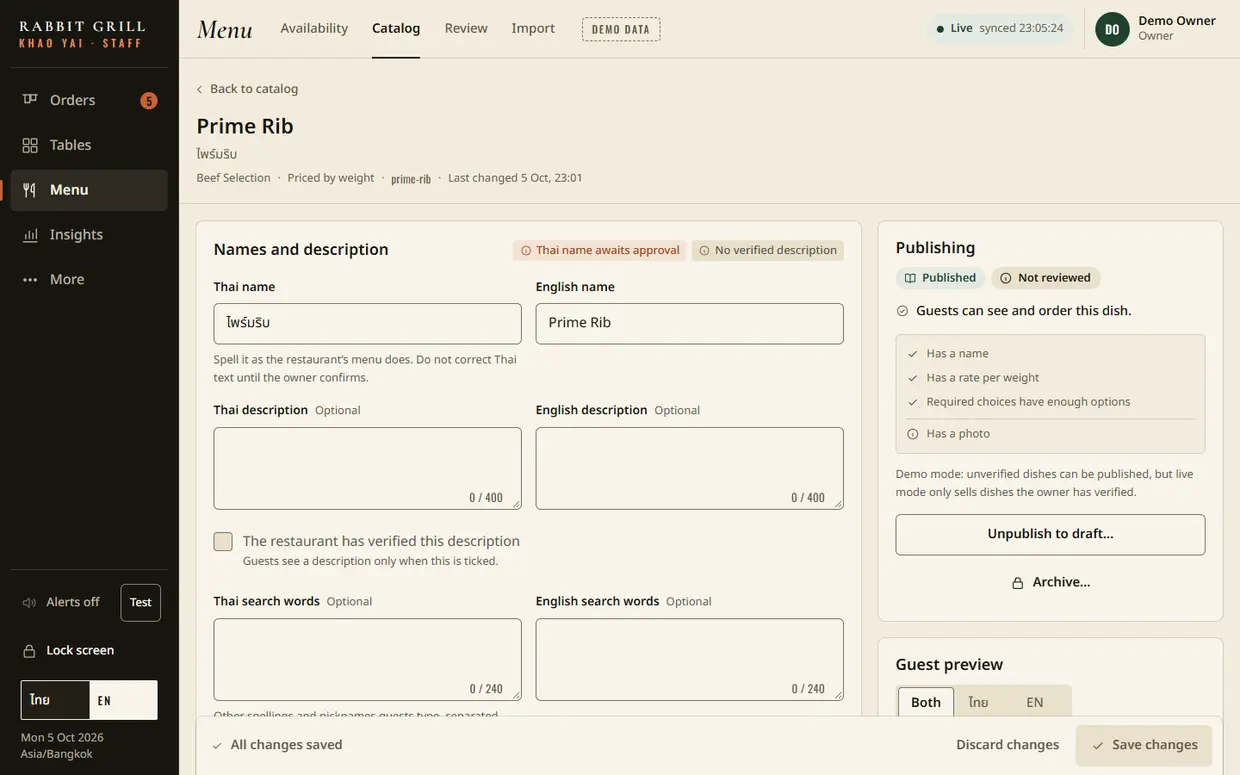Screen dimensions: 1240x775
Task: Click the Published book icon
Action: [910, 278]
